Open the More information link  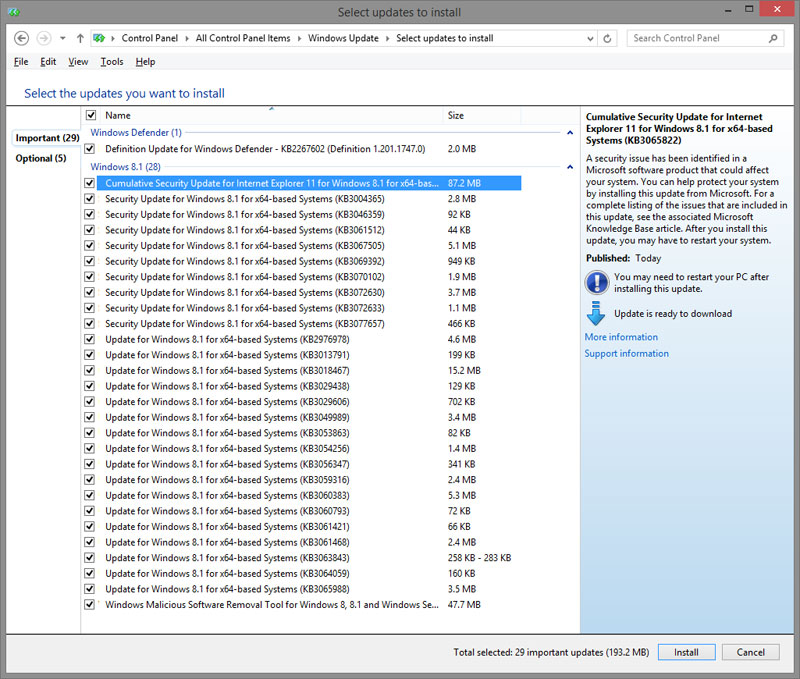pos(621,337)
